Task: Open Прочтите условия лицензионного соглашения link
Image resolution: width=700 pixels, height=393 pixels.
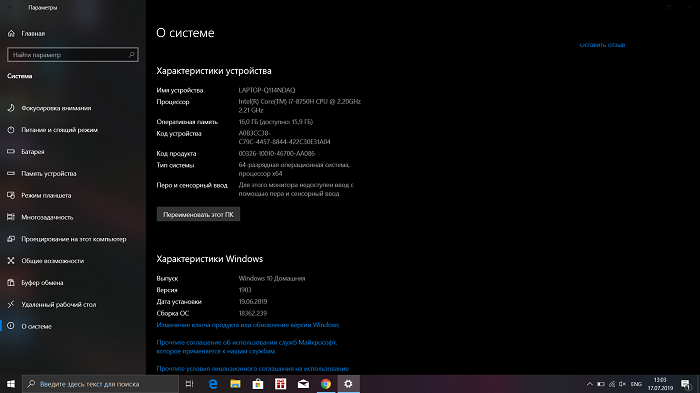Action: pyautogui.click(x=253, y=369)
